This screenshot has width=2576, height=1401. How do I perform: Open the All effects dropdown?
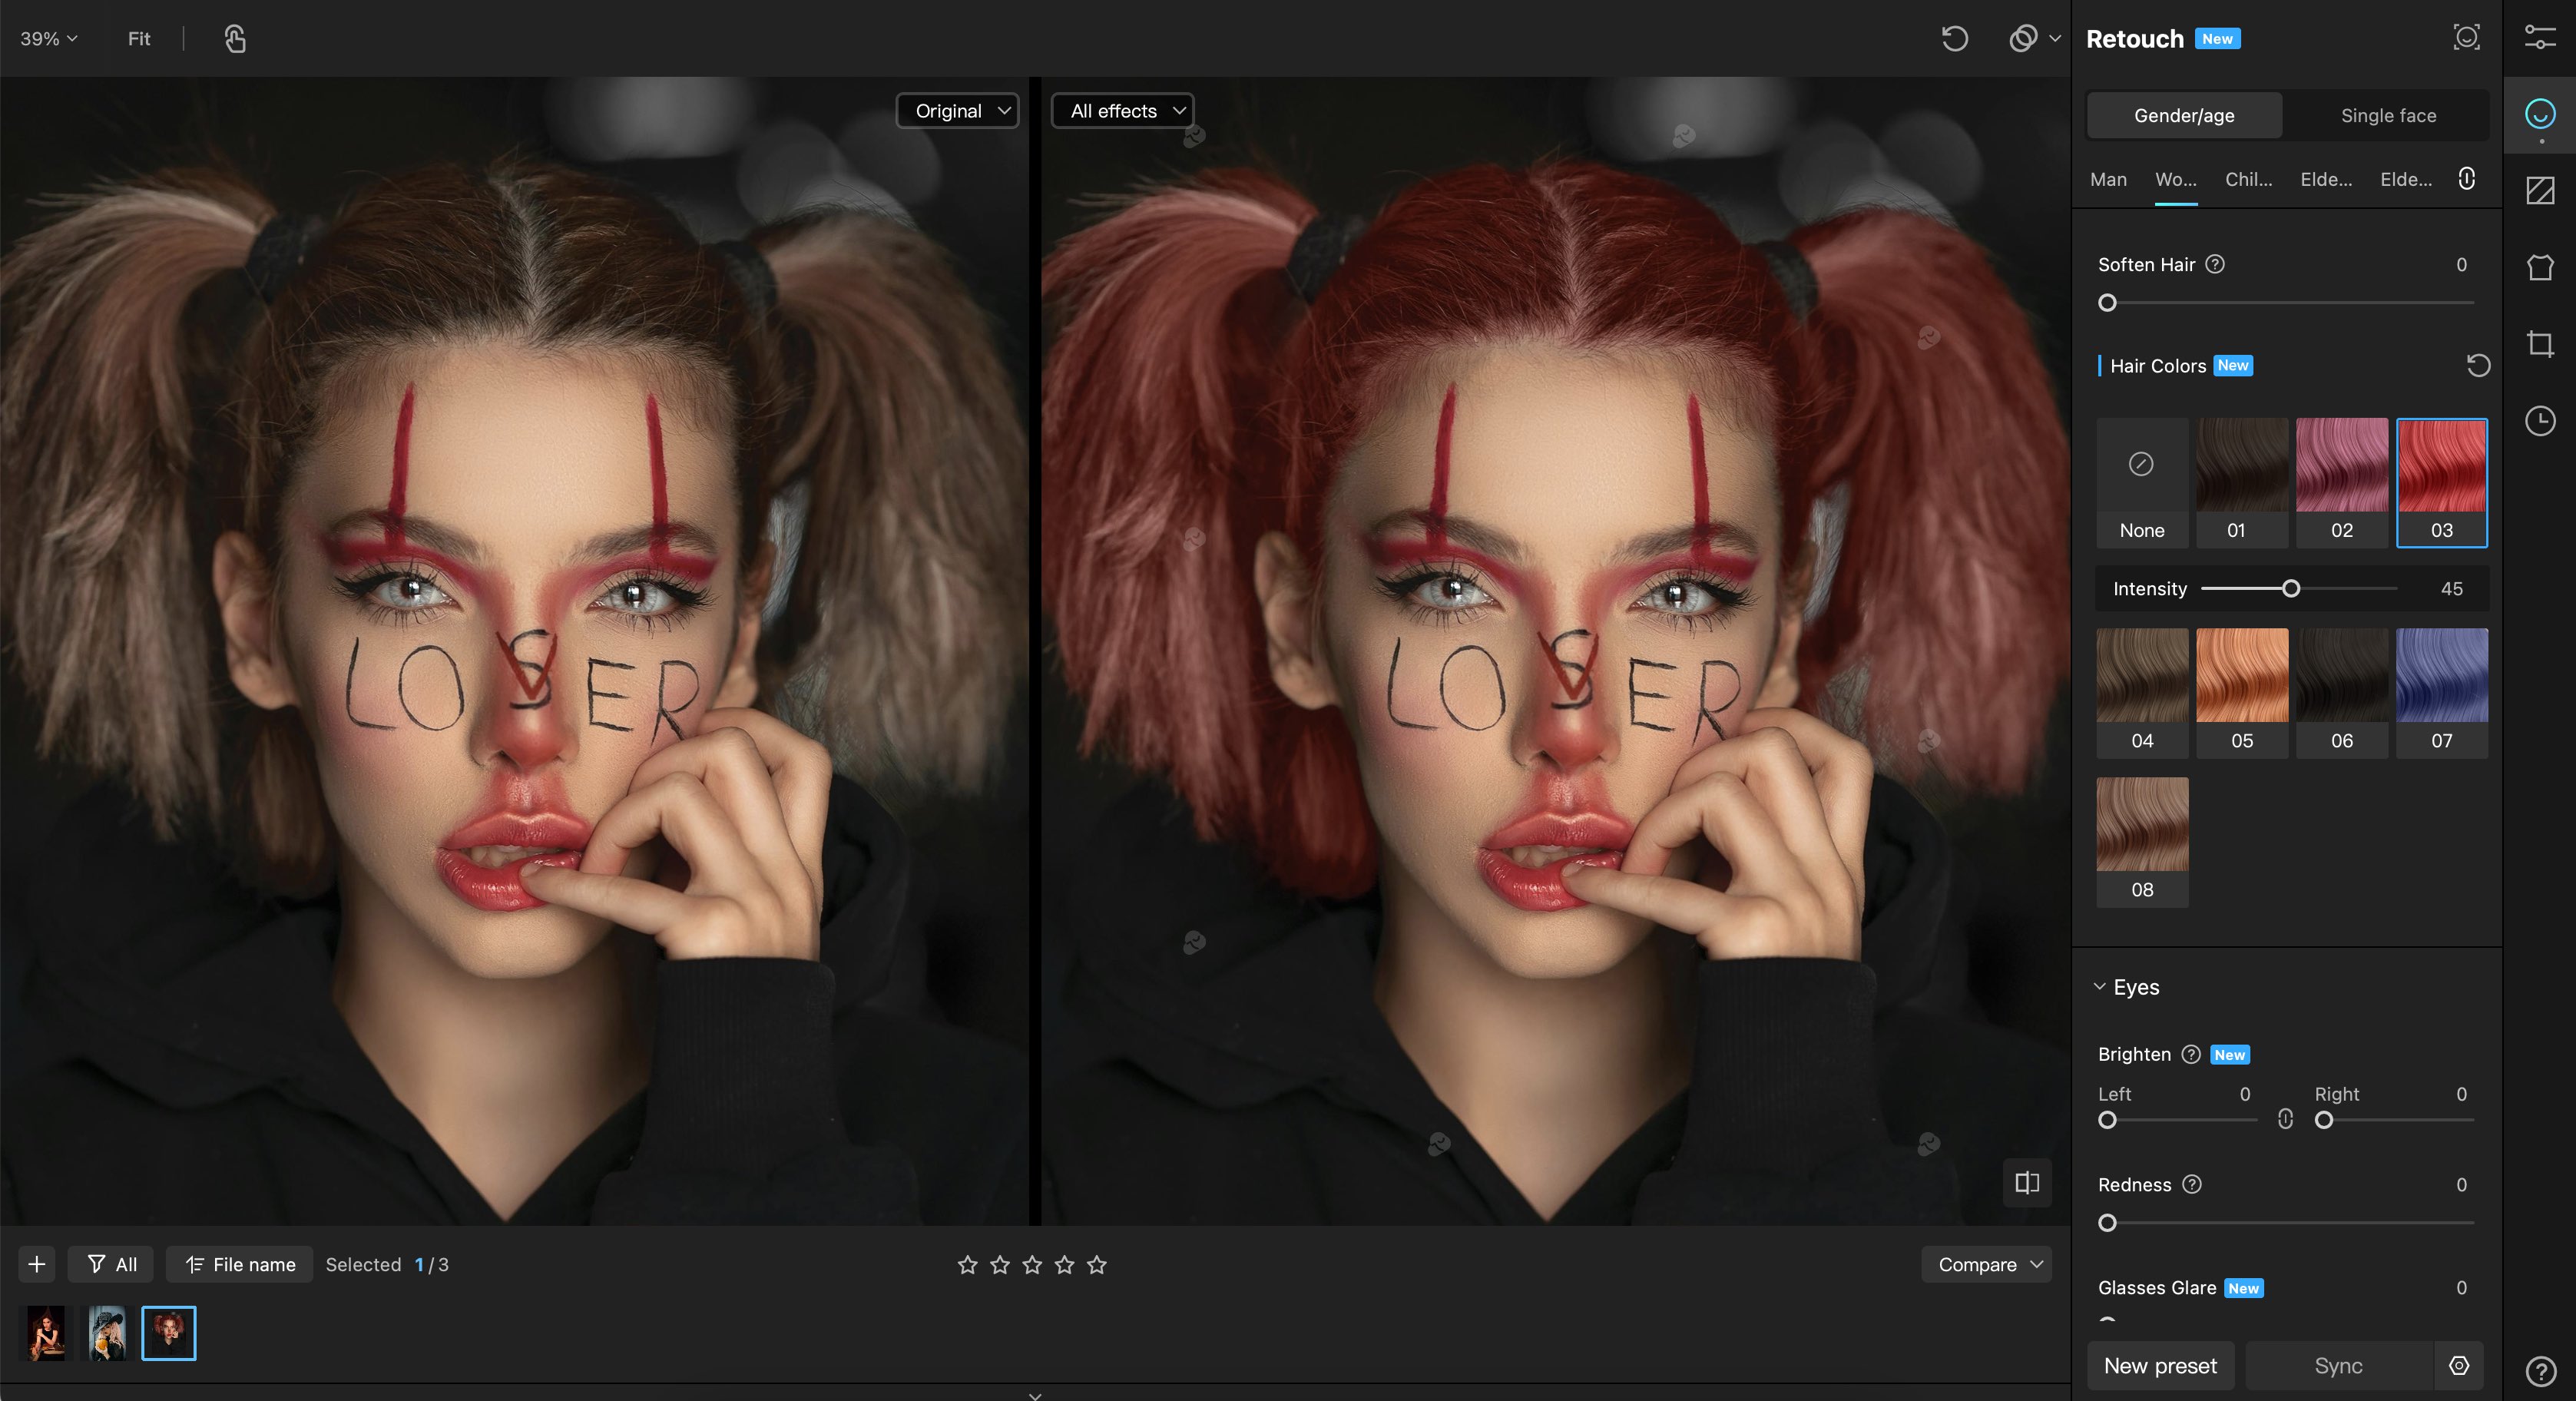coord(1123,111)
